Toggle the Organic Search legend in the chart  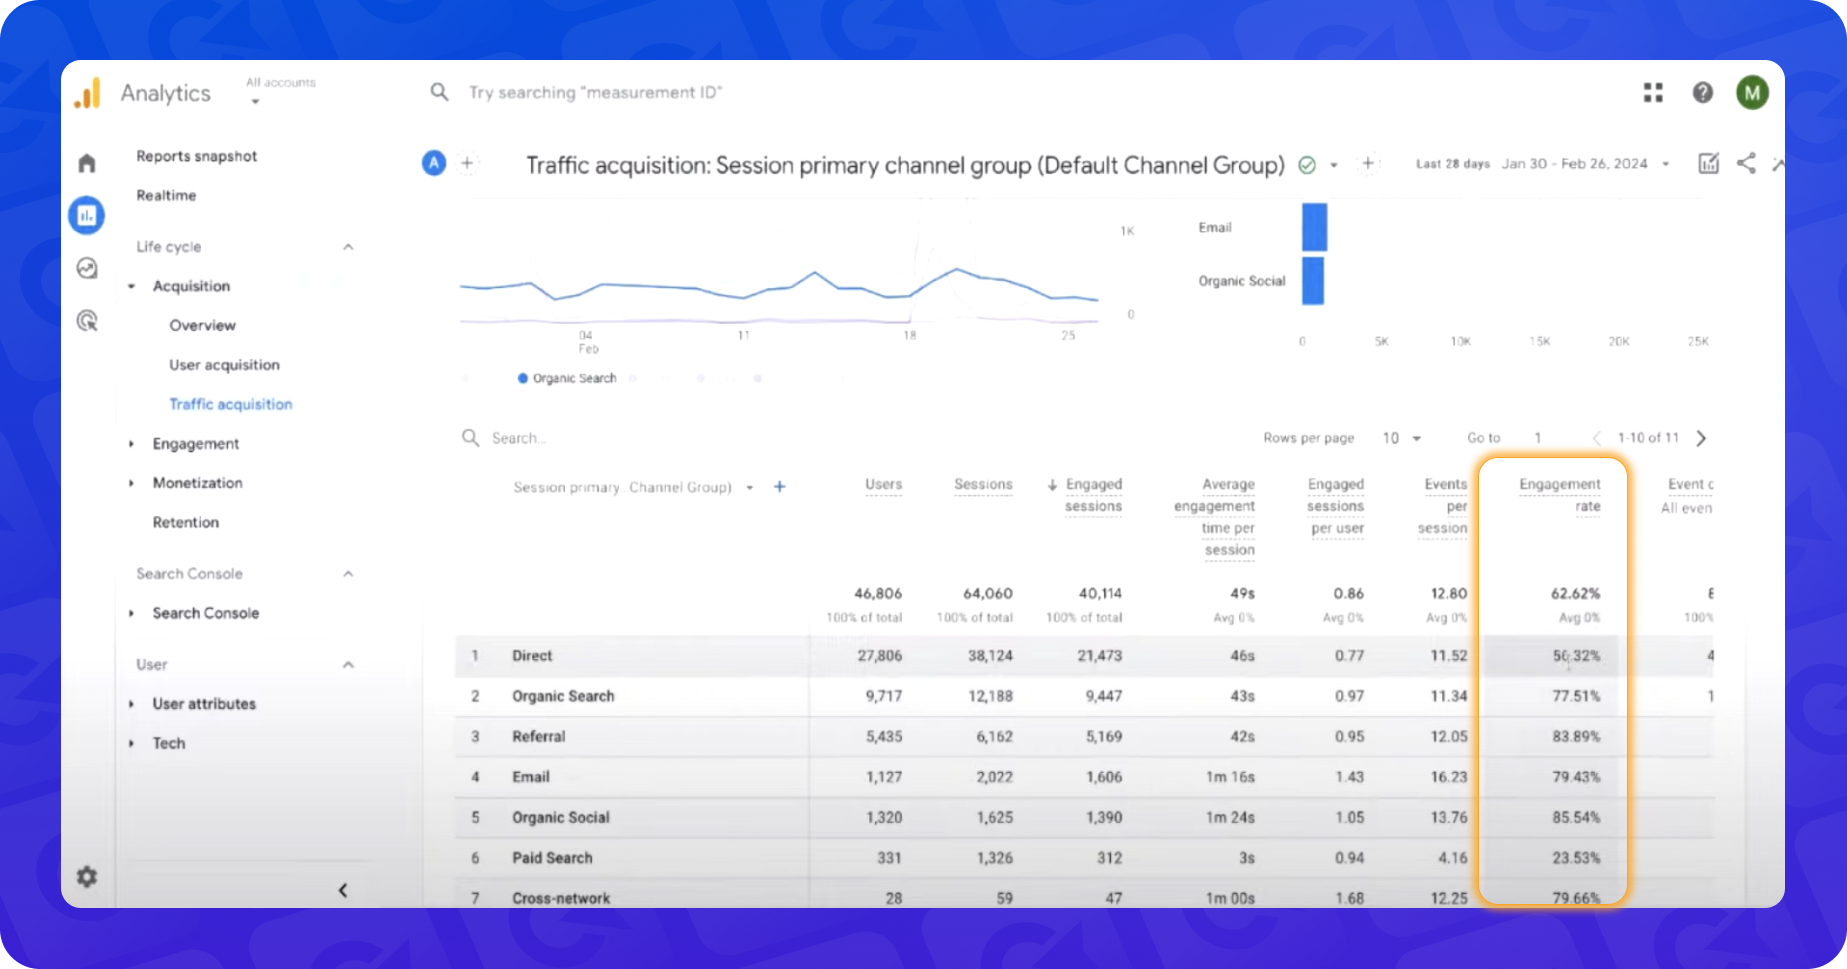pos(566,378)
